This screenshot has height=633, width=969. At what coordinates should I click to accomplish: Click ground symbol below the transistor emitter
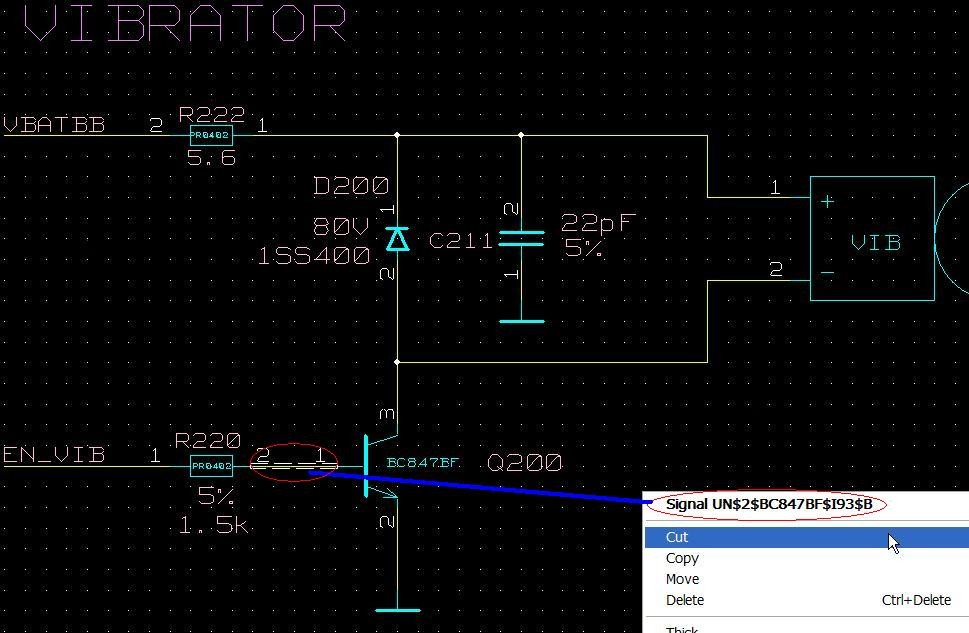397,608
